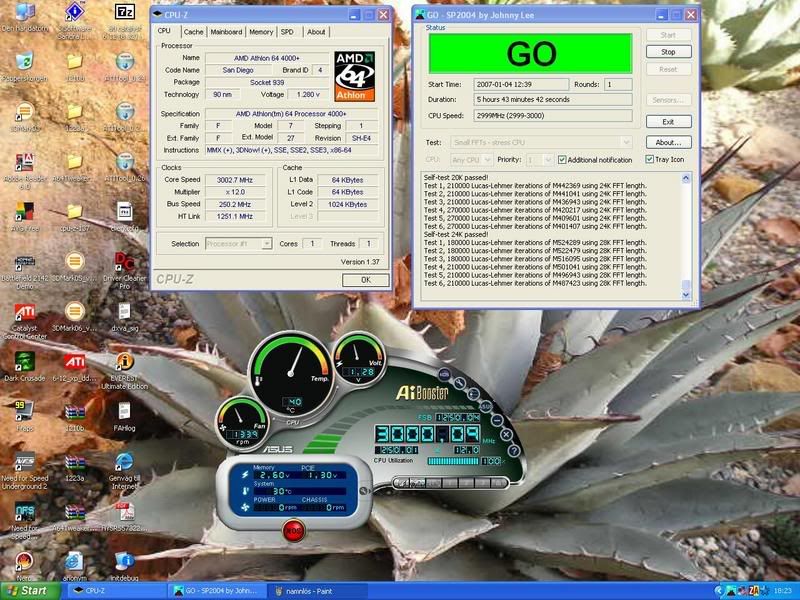This screenshot has width=800, height=600.
Task: Toggle the Tray Icon checkbox
Action: click(649, 159)
